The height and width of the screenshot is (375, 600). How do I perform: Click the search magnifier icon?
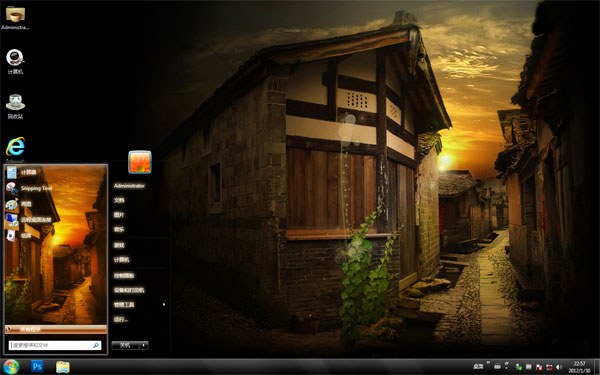[x=96, y=346]
